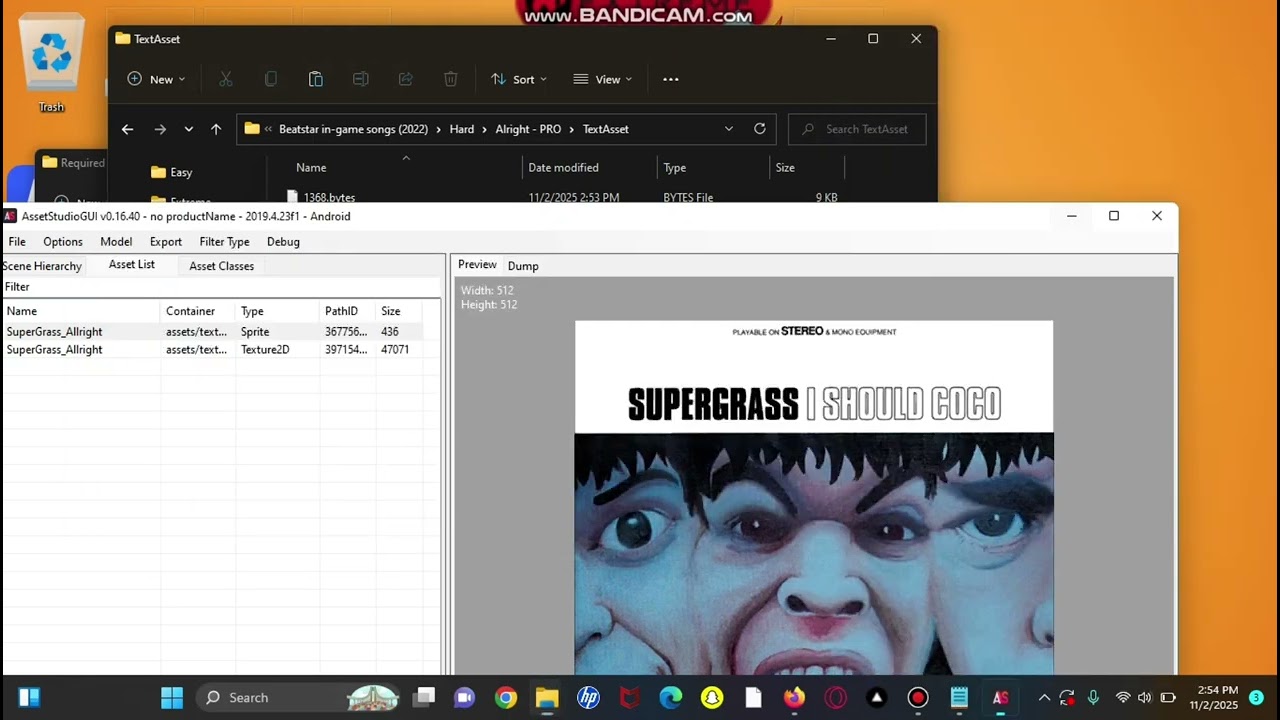Click the Copy icon in the File Explorer toolbar
Screen dimensions: 1280x720
pyautogui.click(x=271, y=79)
